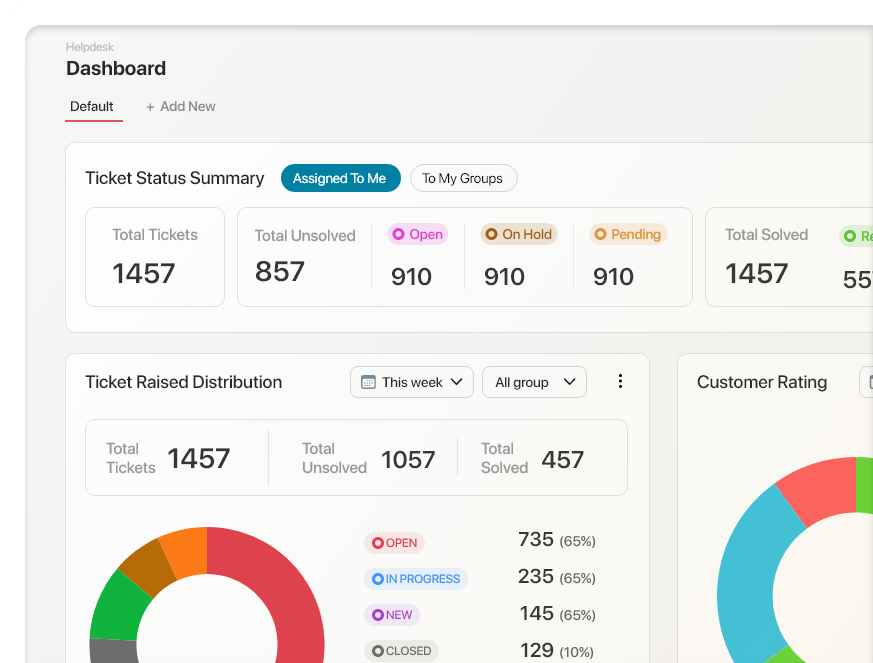Click the brown On Hold ring icon
The width and height of the screenshot is (873, 663).
(x=491, y=234)
